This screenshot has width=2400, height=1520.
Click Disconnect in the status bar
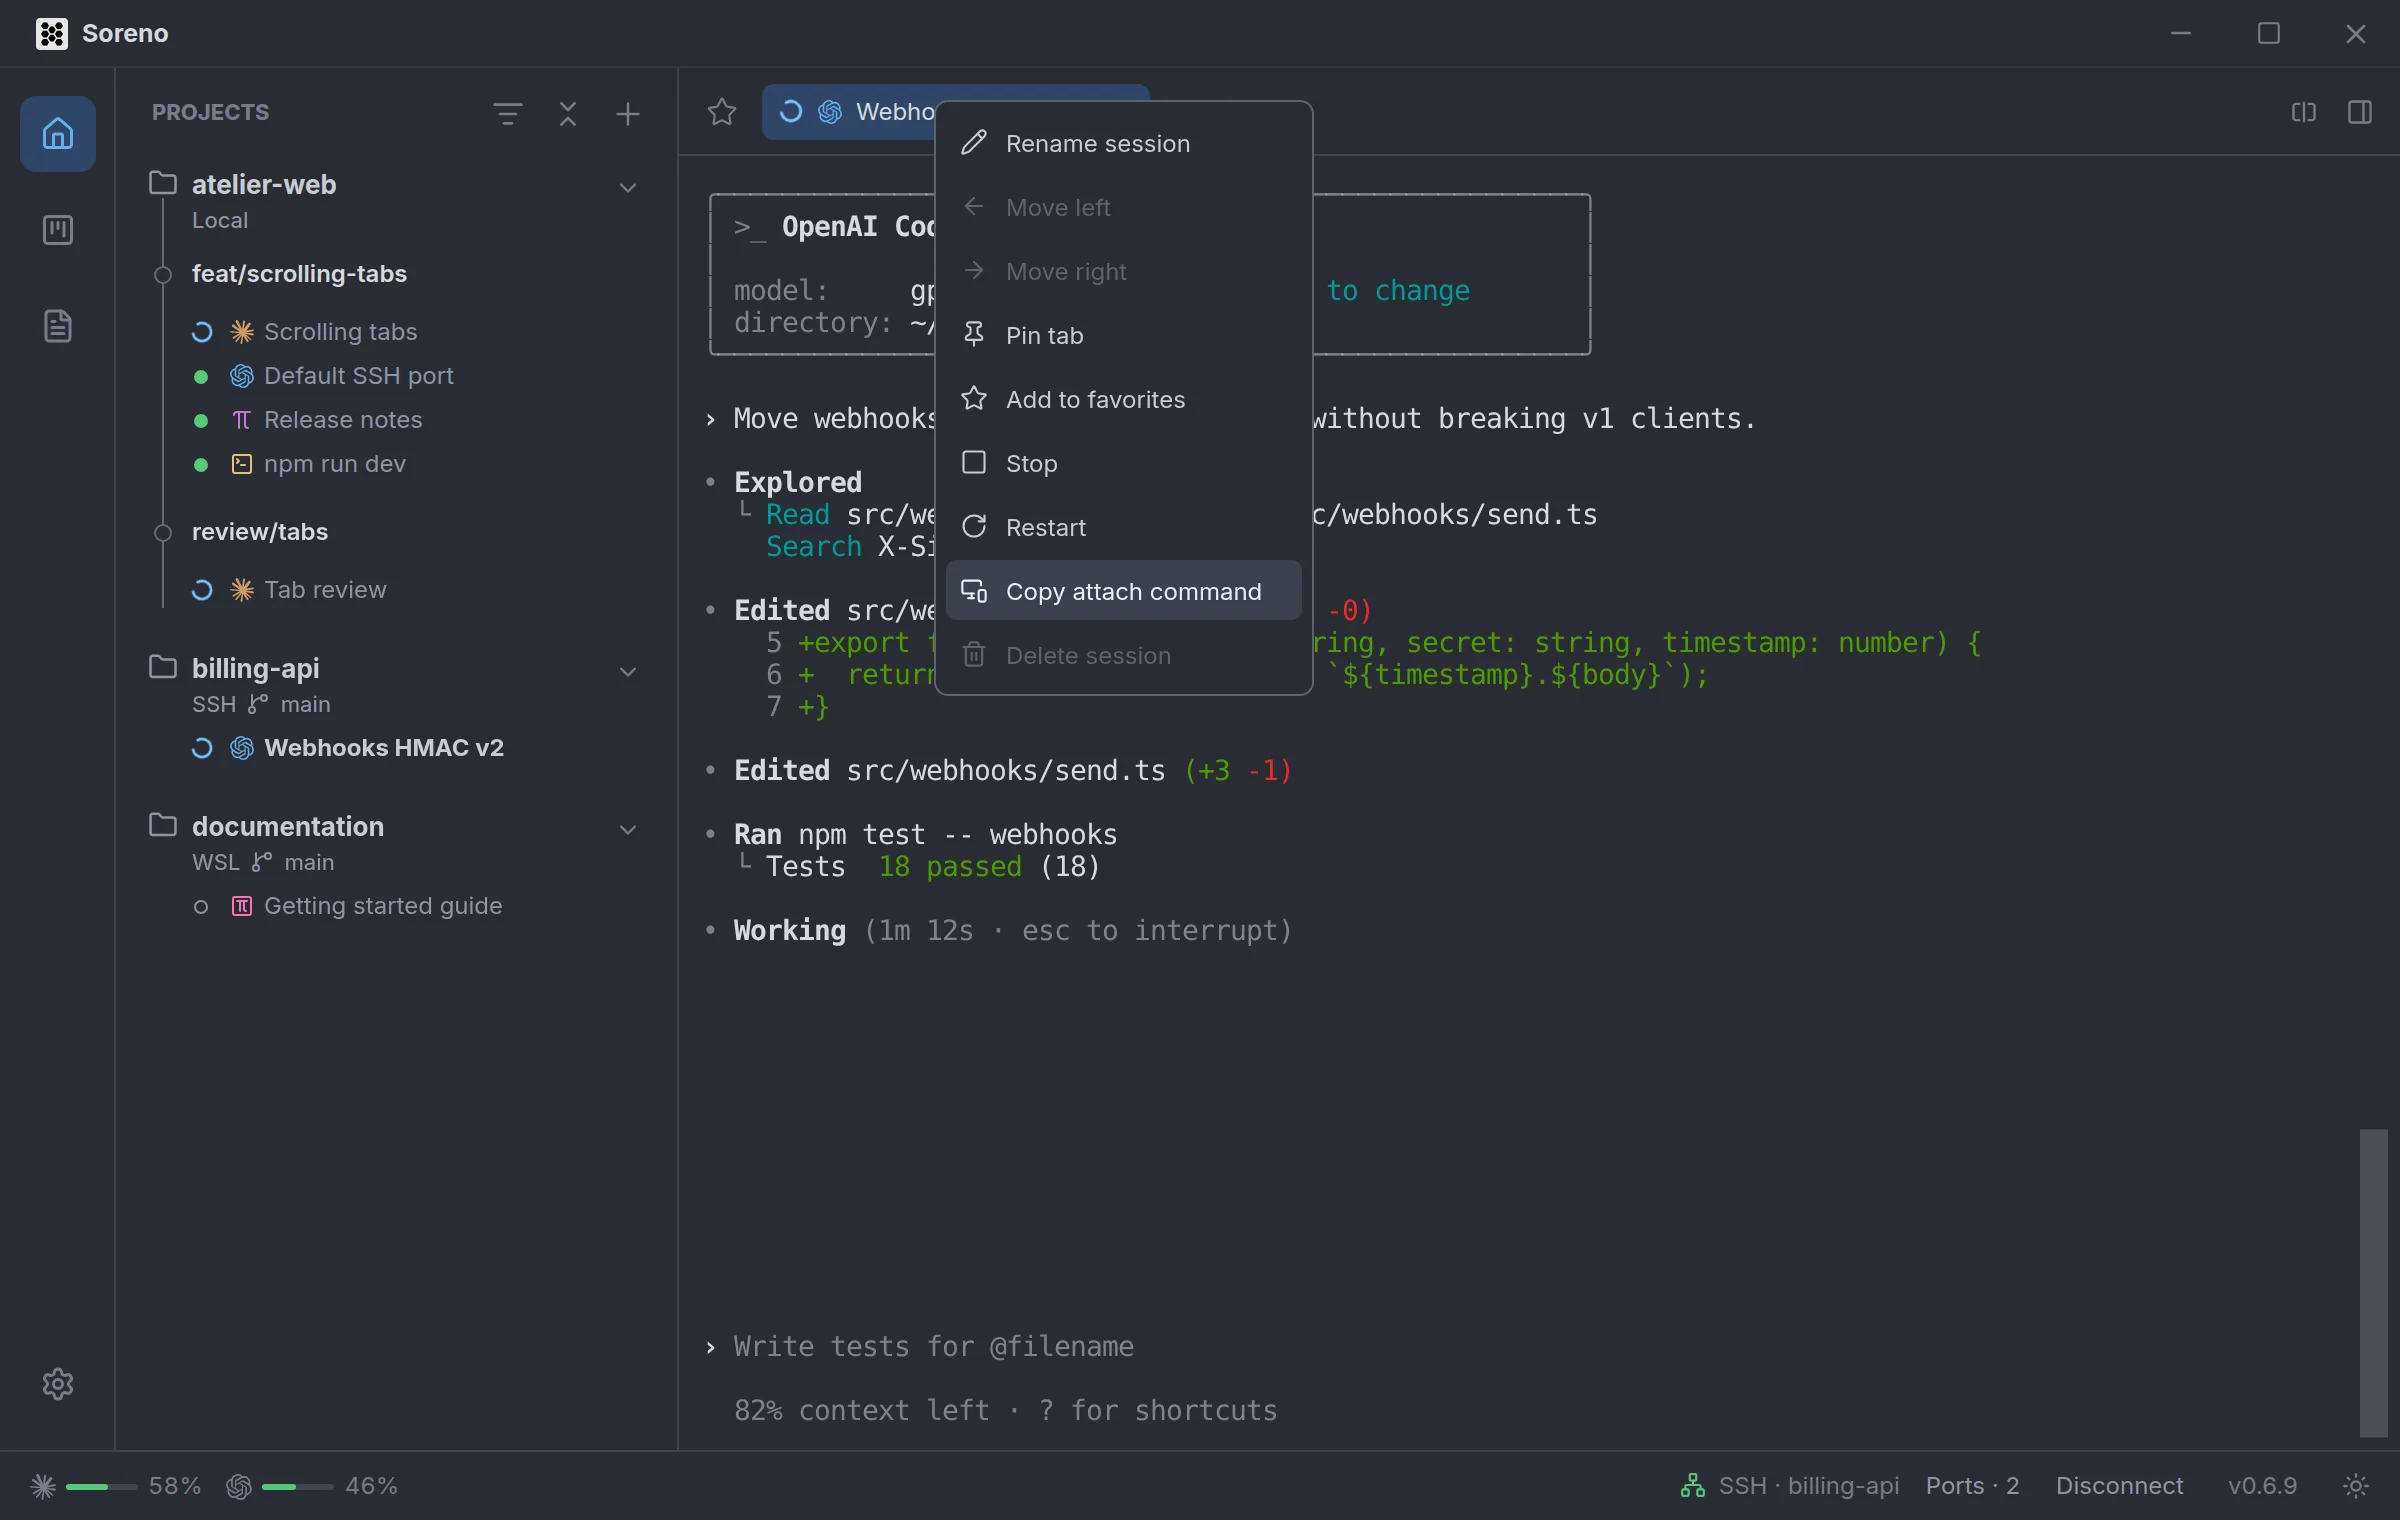[2119, 1486]
